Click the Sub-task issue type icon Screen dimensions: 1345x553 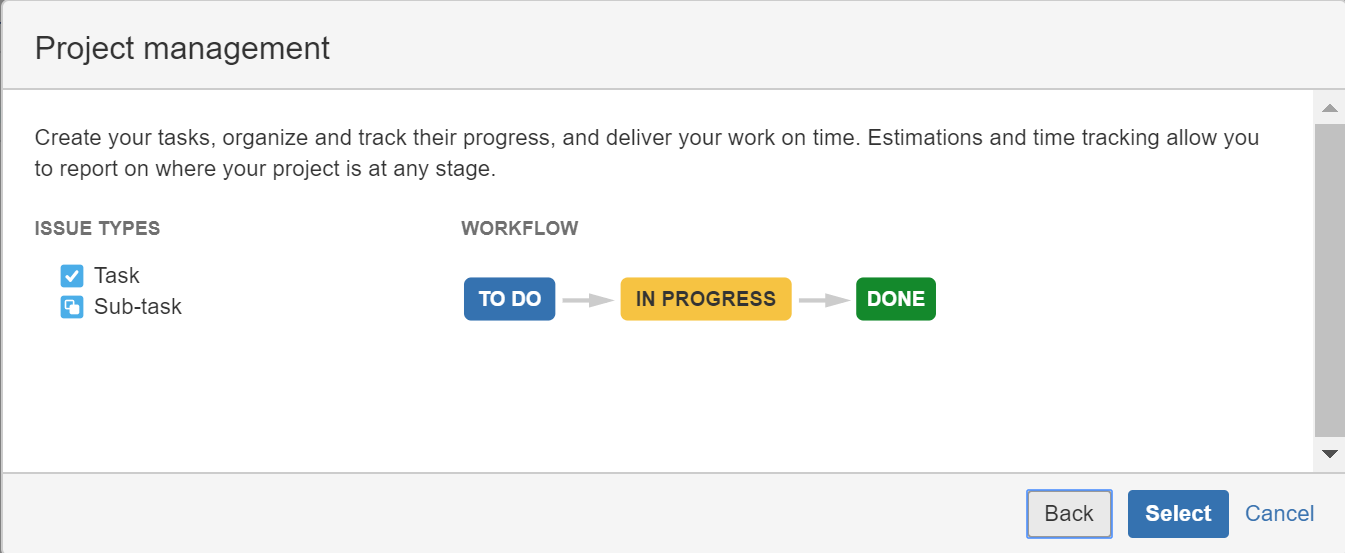(x=71, y=307)
